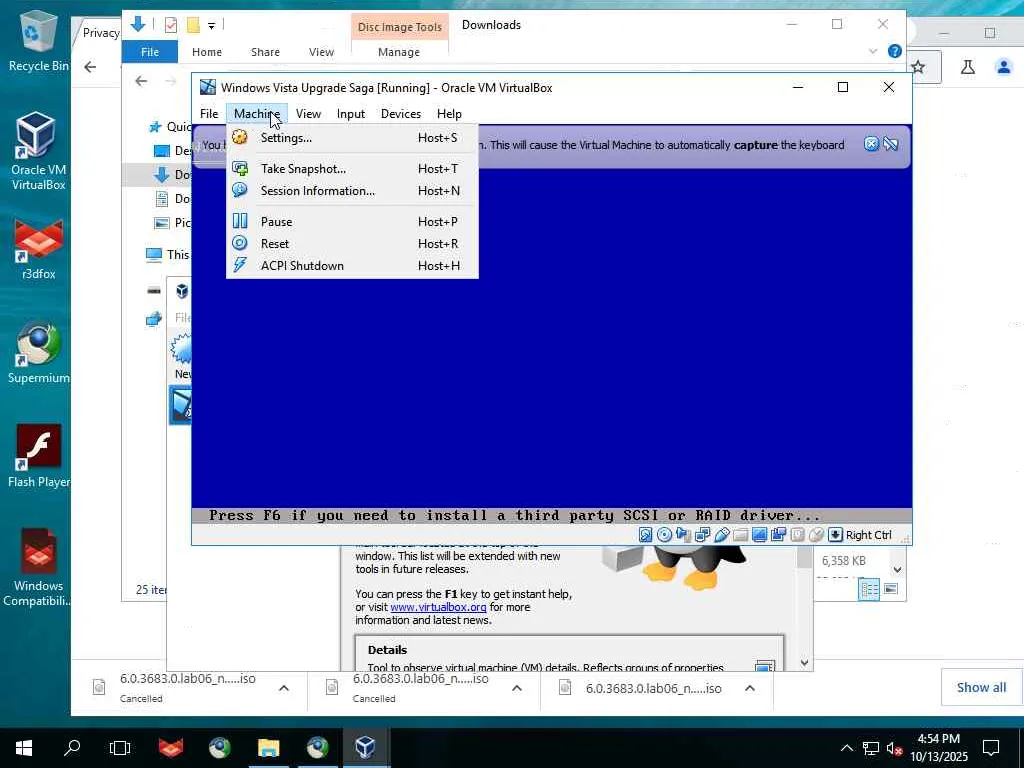
Task: Open the browser labs flask icon
Action: coord(968,67)
